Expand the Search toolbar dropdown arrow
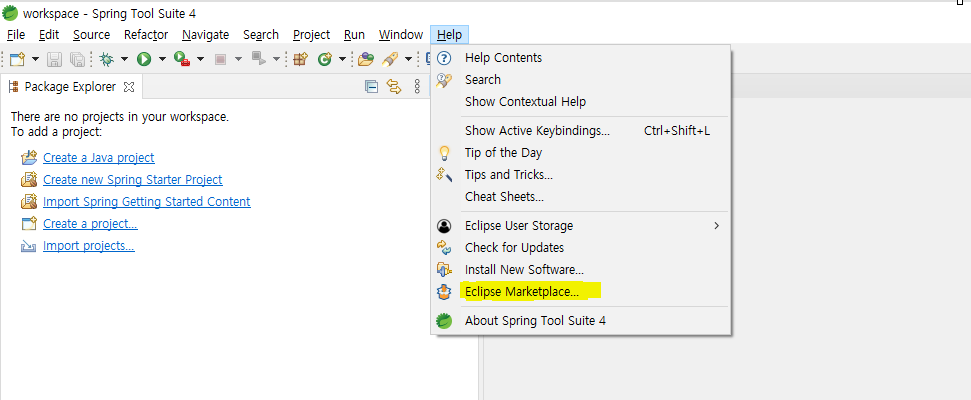The height and width of the screenshot is (400, 971). point(409,59)
